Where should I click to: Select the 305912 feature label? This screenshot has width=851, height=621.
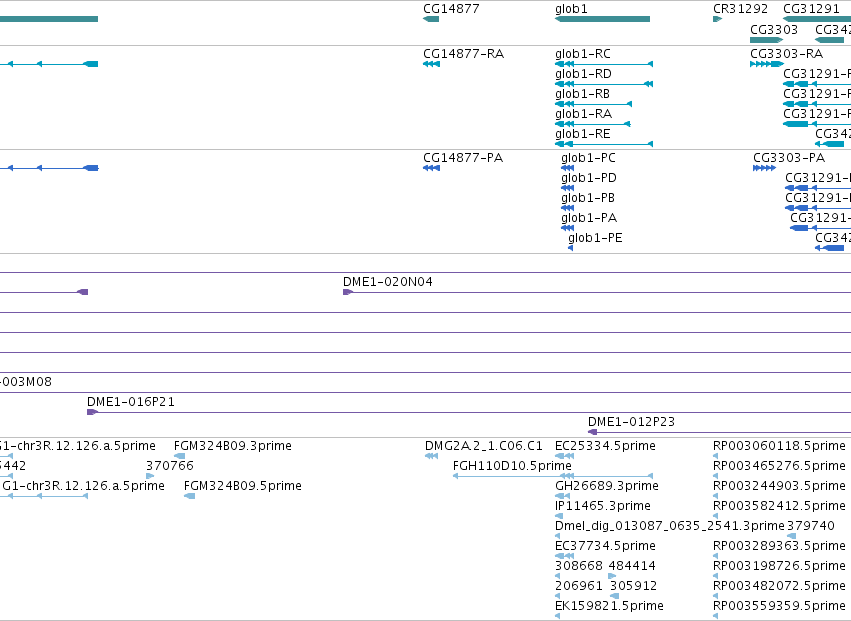(633, 586)
